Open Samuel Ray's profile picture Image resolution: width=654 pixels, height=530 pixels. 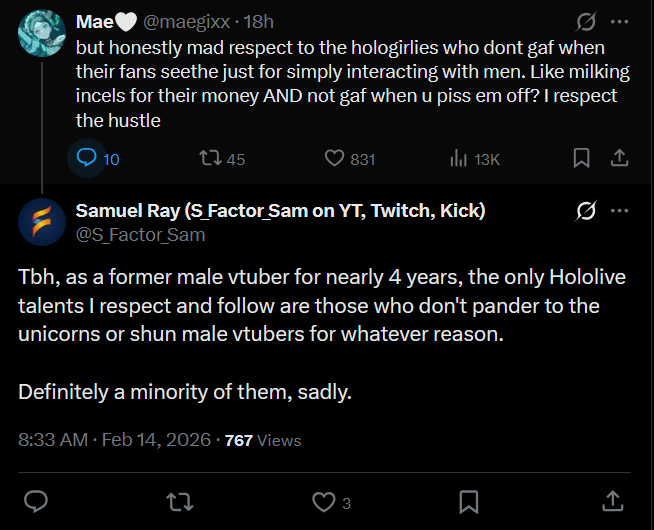[40, 223]
